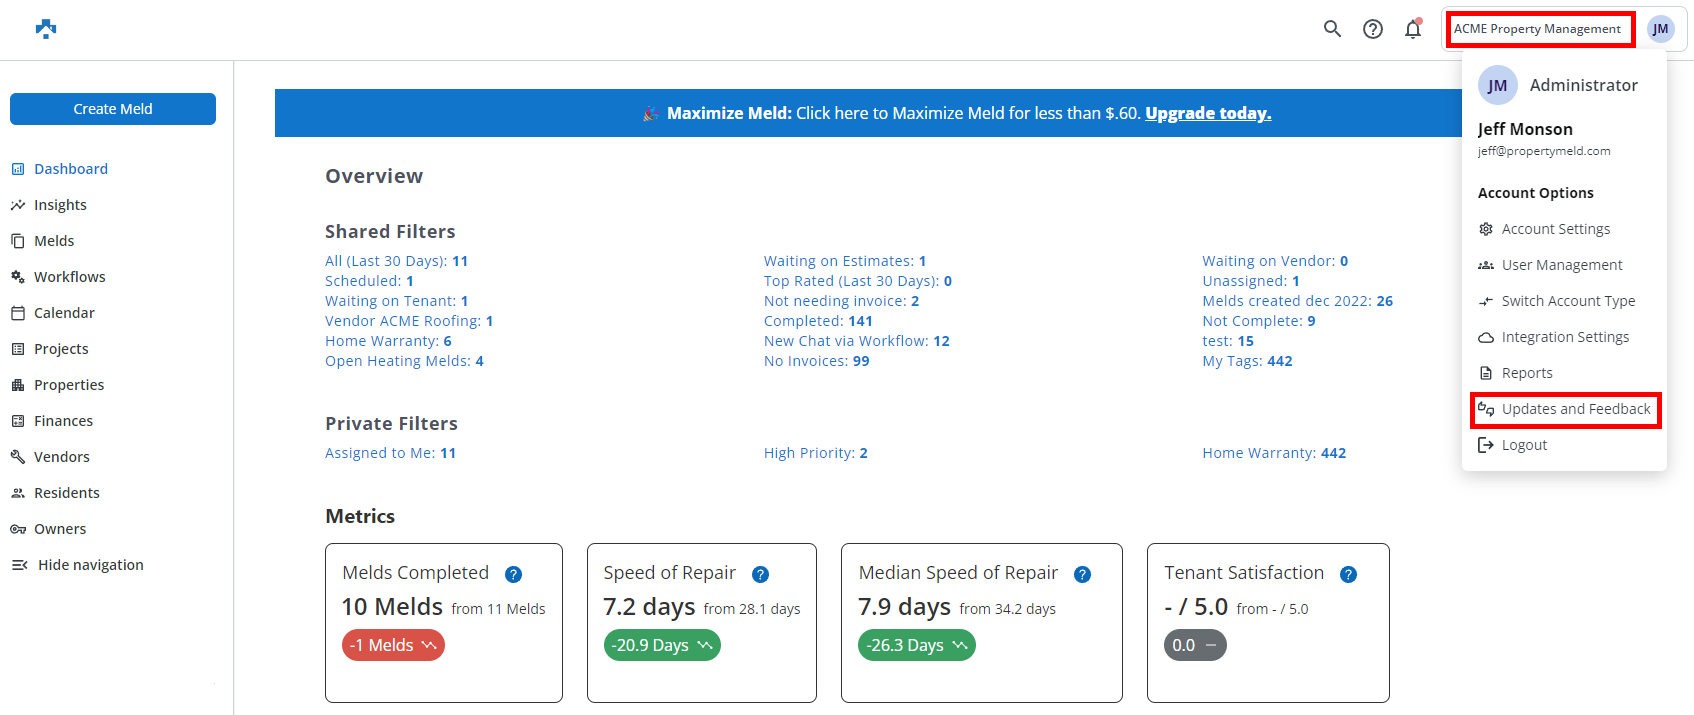Select Switch Account Type option
The height and width of the screenshot is (715, 1694).
point(1567,301)
